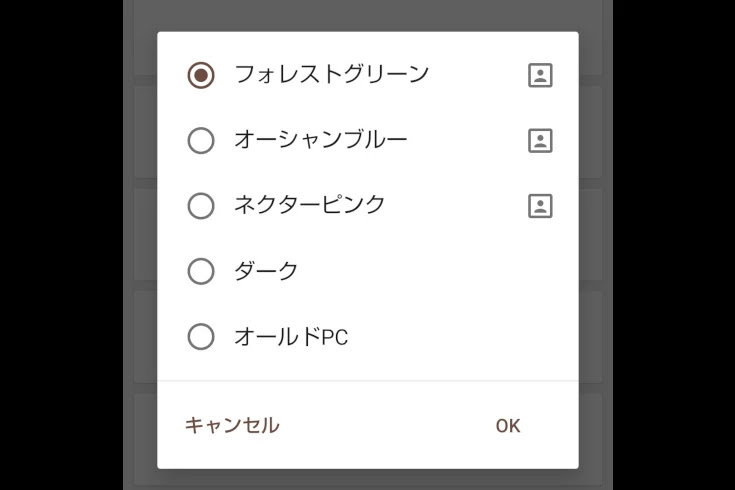The height and width of the screenshot is (490, 735).
Task: Click the dimmed card below the dialog
Action: [368, 479]
